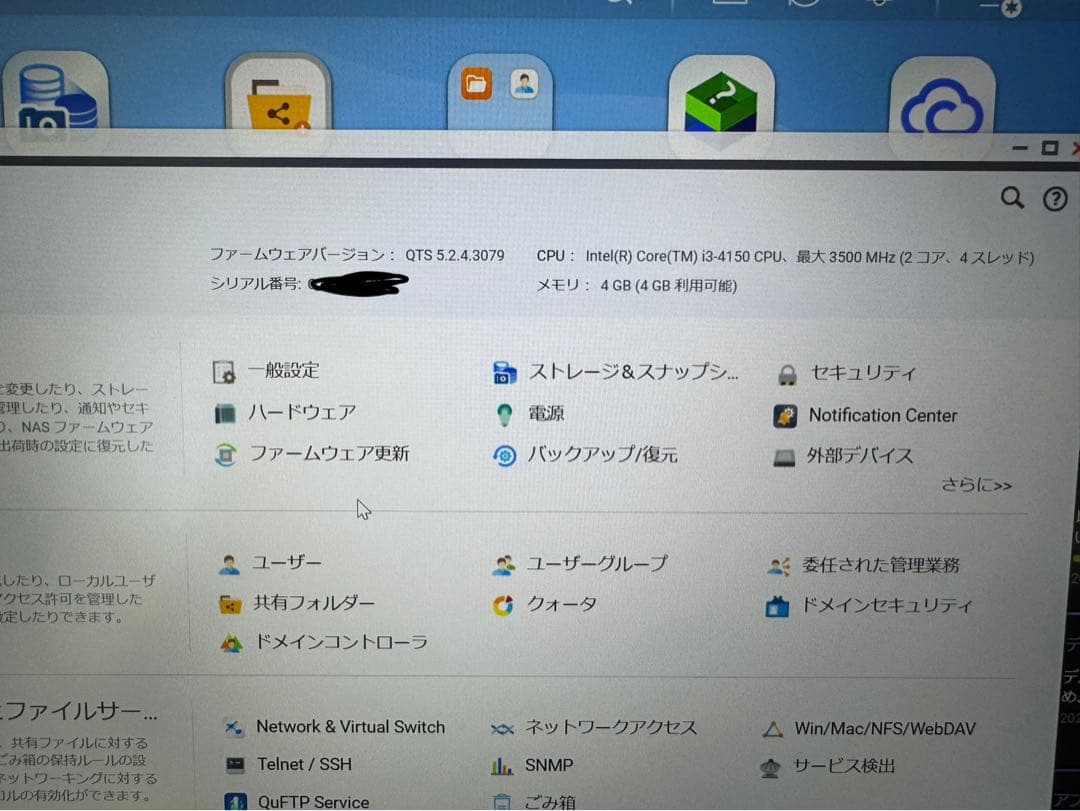Launch the myQNAPcloud desktop icon
Screen dimensions: 1080x811
pos(941,100)
